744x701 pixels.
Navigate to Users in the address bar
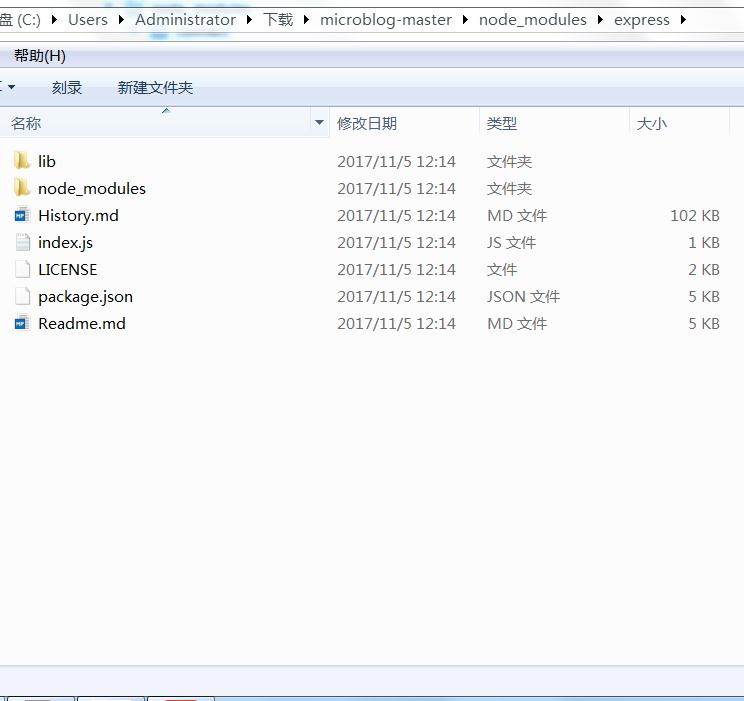[x=88, y=20]
